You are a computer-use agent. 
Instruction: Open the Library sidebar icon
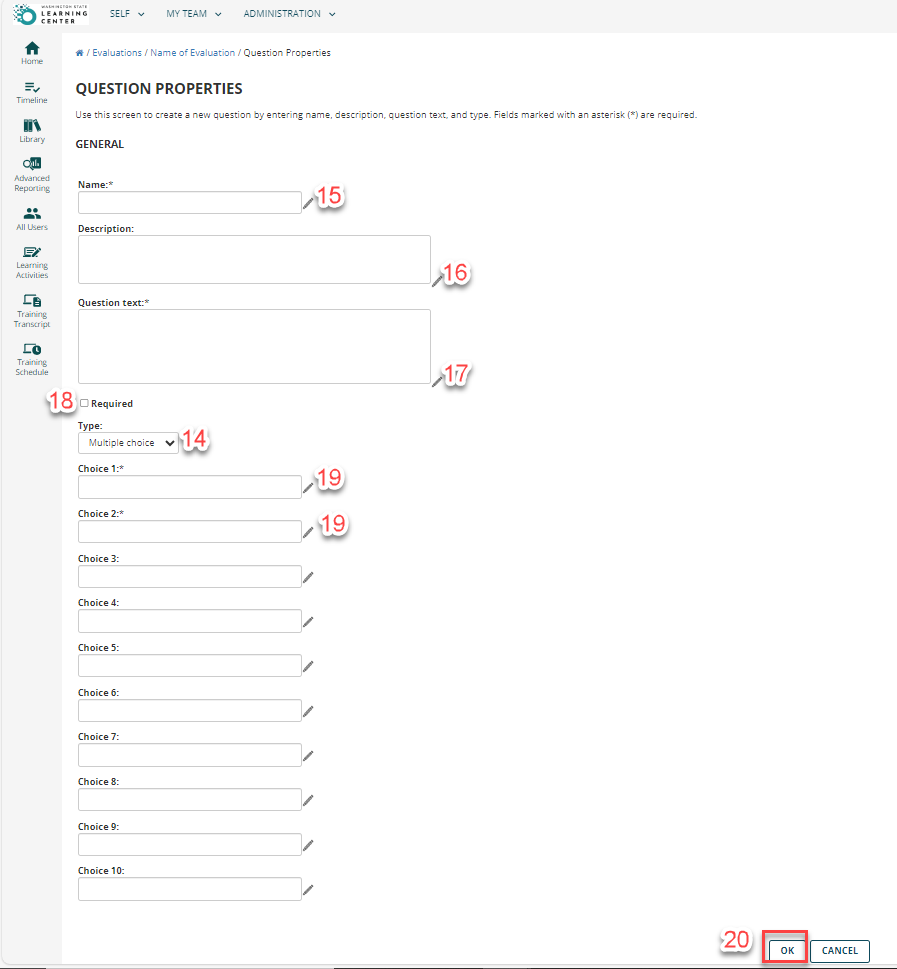[32, 131]
